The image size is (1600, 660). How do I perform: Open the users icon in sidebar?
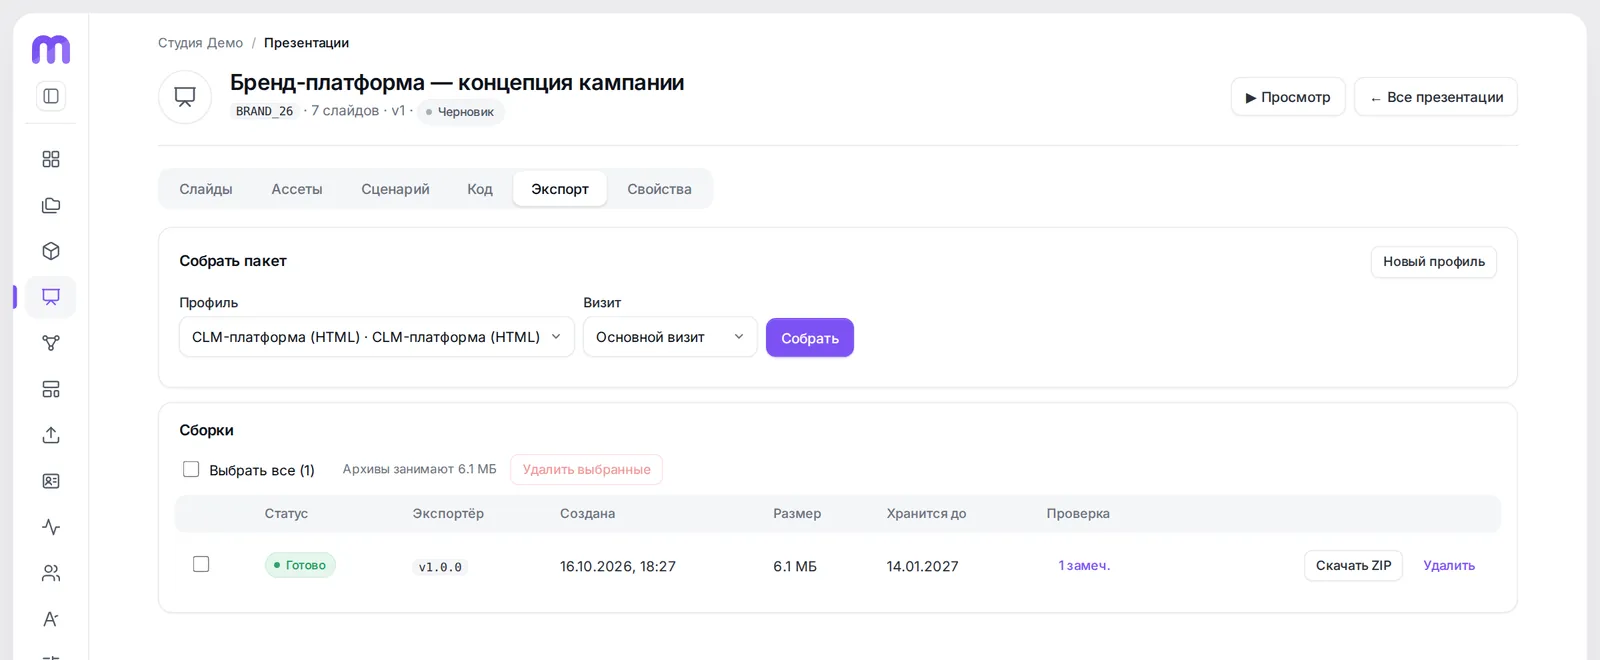point(51,573)
